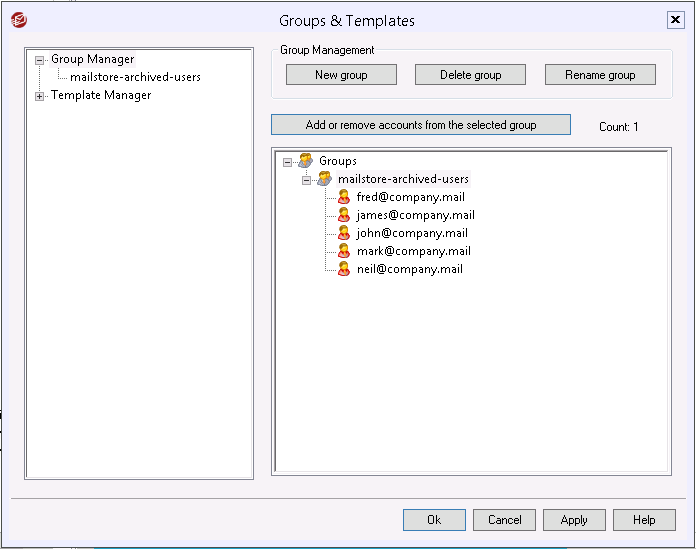Click the Groups root folder icon
This screenshot has height=549, width=696.
tap(305, 160)
